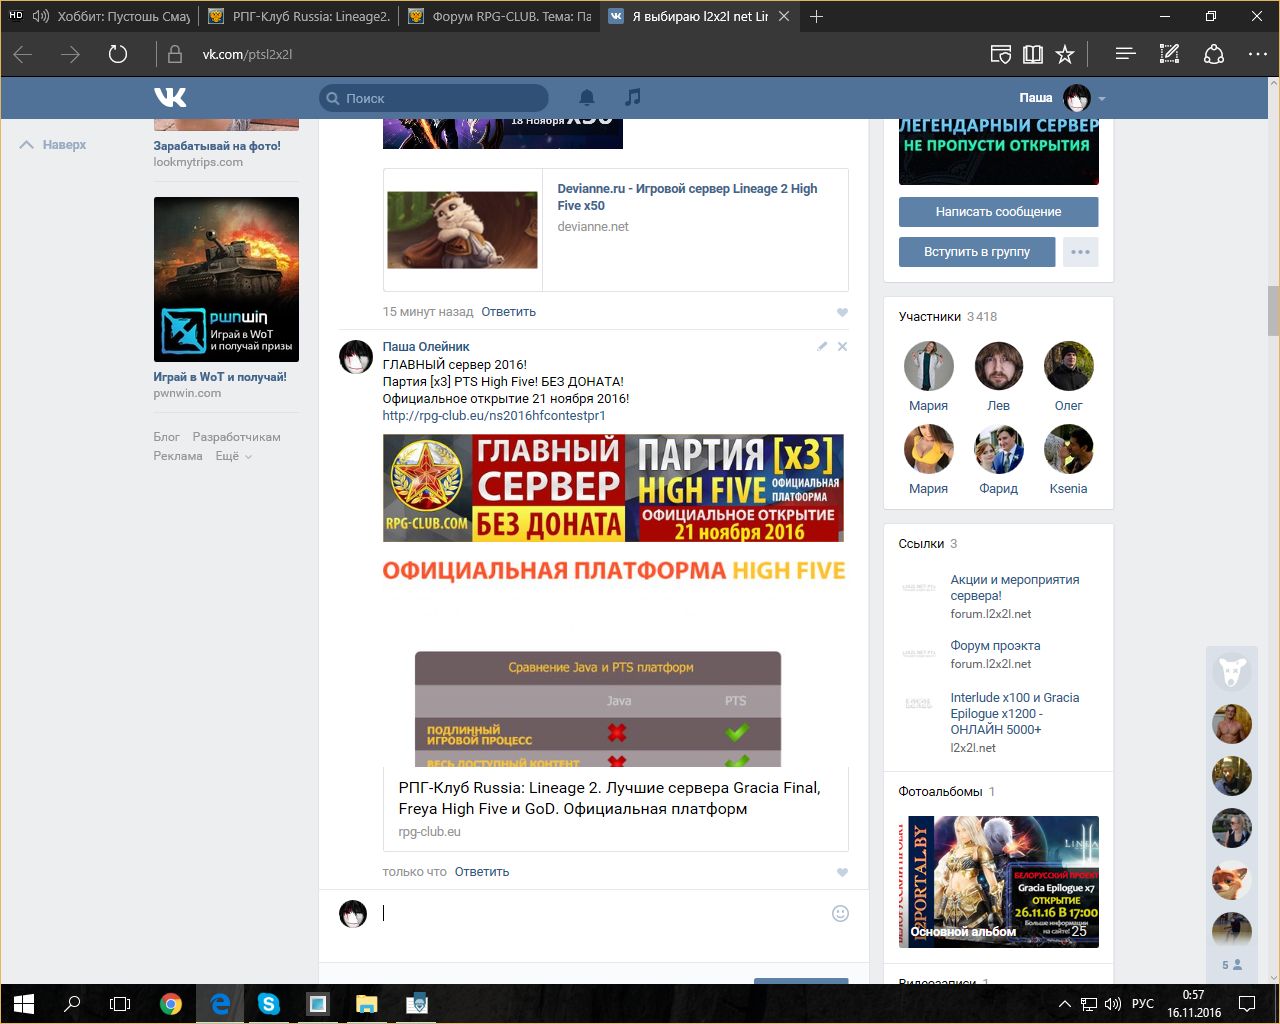Open the Windows Start menu
1280x1024 pixels.
pyautogui.click(x=23, y=1004)
